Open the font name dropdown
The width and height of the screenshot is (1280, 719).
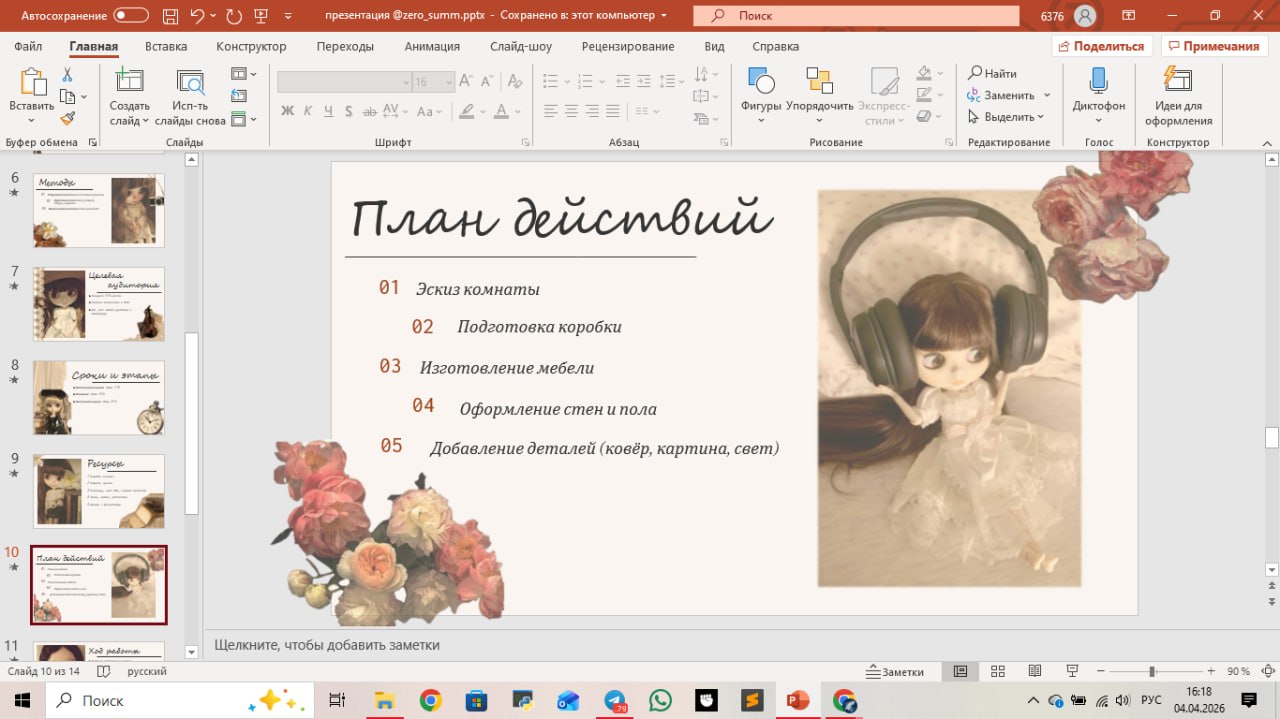tap(405, 82)
